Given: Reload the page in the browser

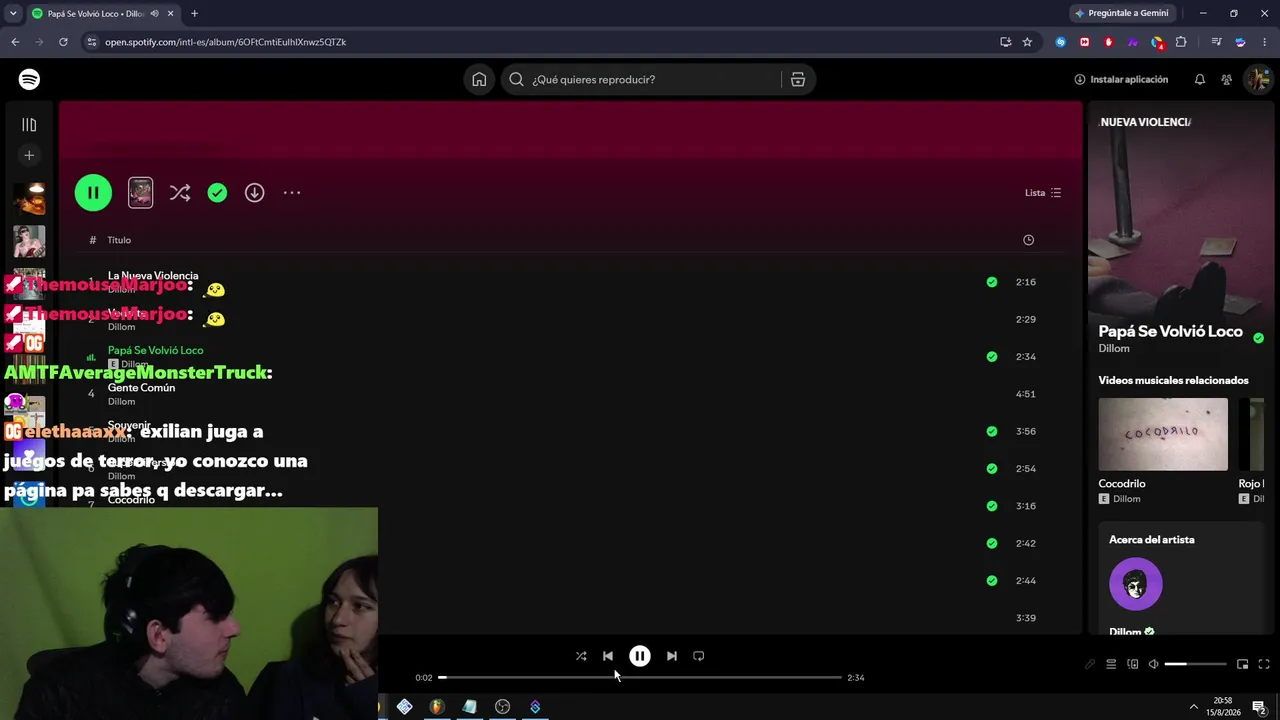Looking at the screenshot, I should point(63,42).
